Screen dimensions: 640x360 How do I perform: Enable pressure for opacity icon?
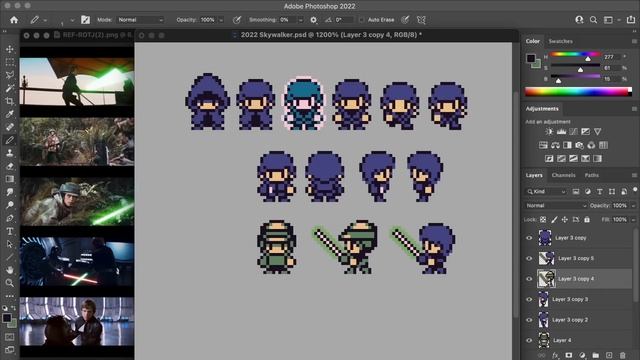(237, 20)
